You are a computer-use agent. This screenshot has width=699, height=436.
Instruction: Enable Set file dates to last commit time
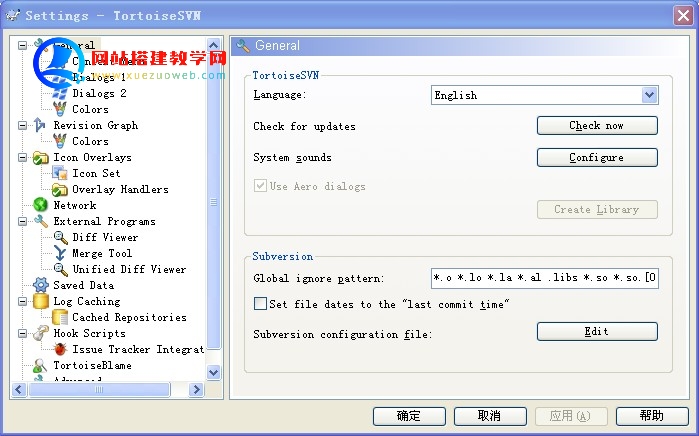260,304
